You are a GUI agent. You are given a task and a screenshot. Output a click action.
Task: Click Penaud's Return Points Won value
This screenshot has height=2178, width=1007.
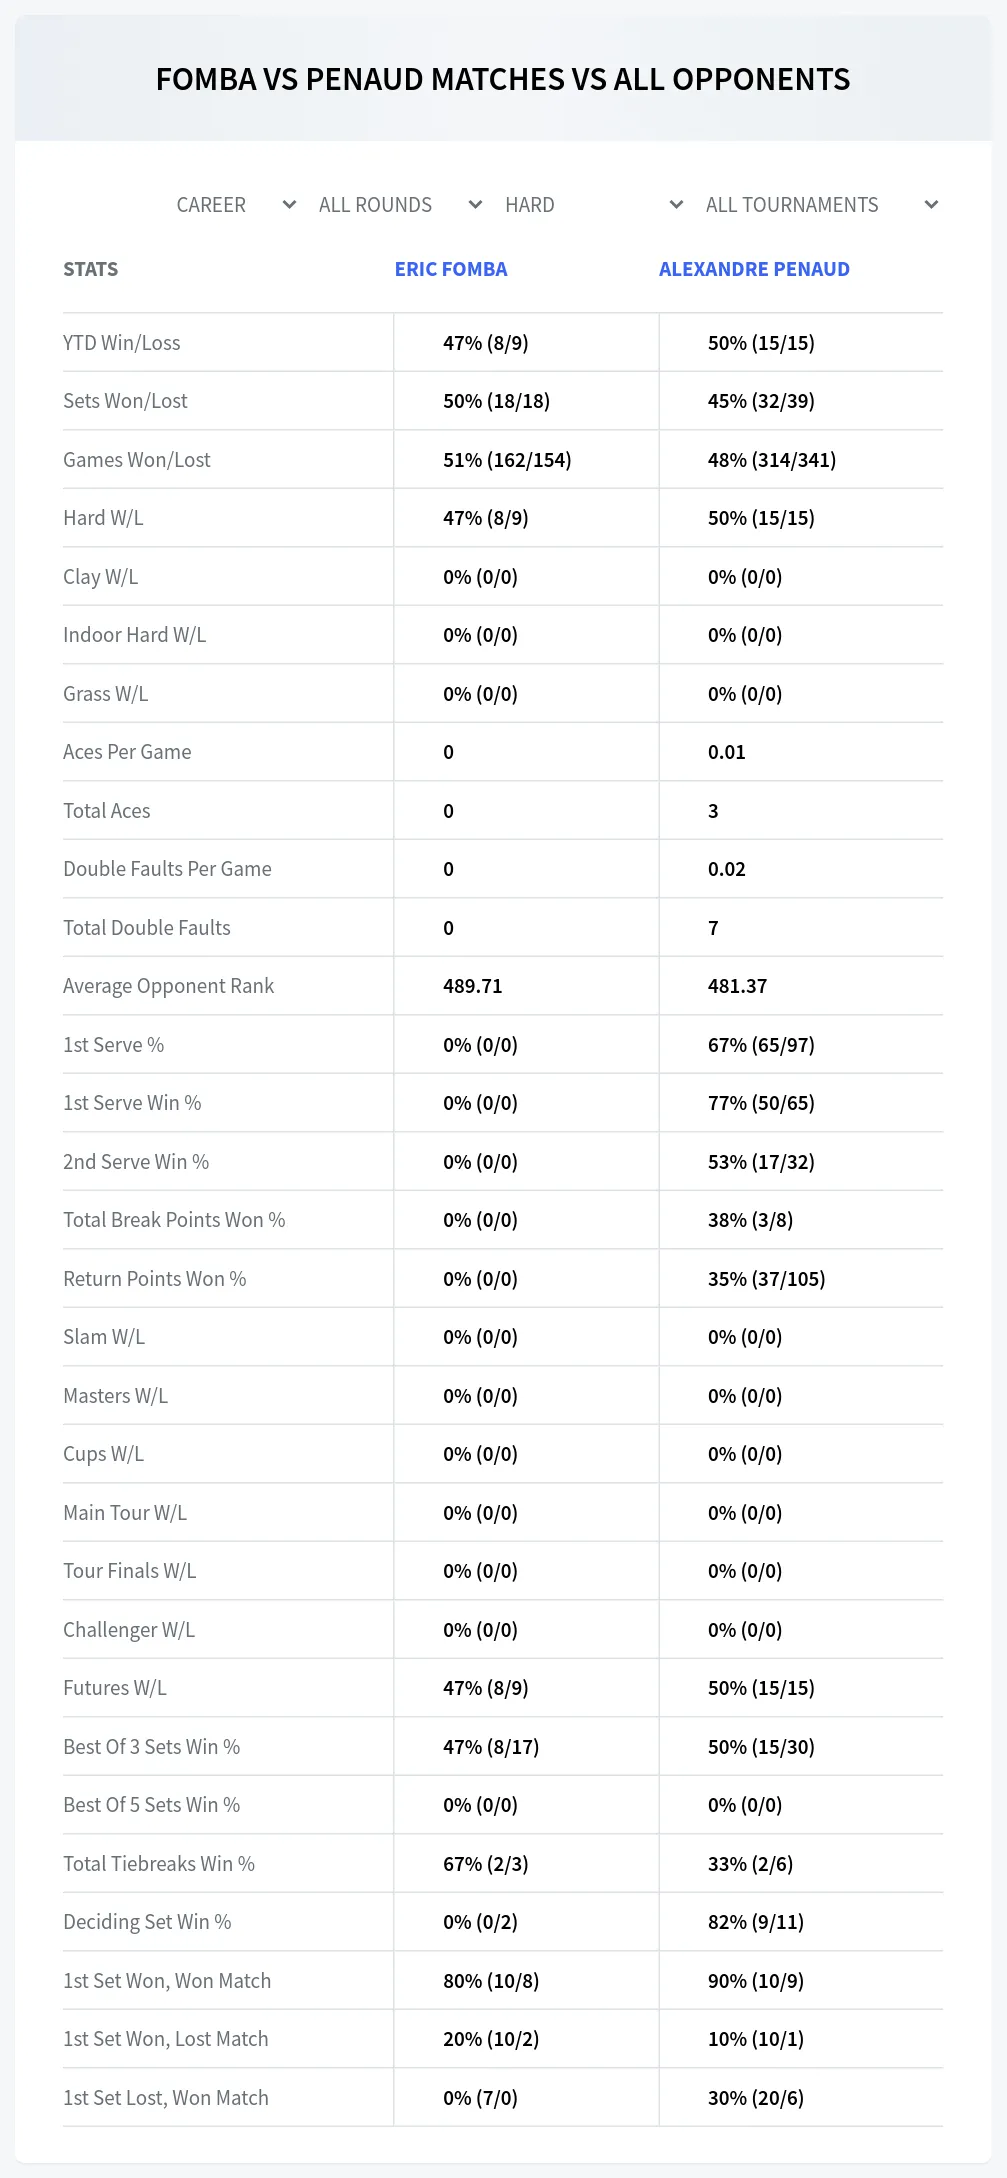pos(767,1279)
